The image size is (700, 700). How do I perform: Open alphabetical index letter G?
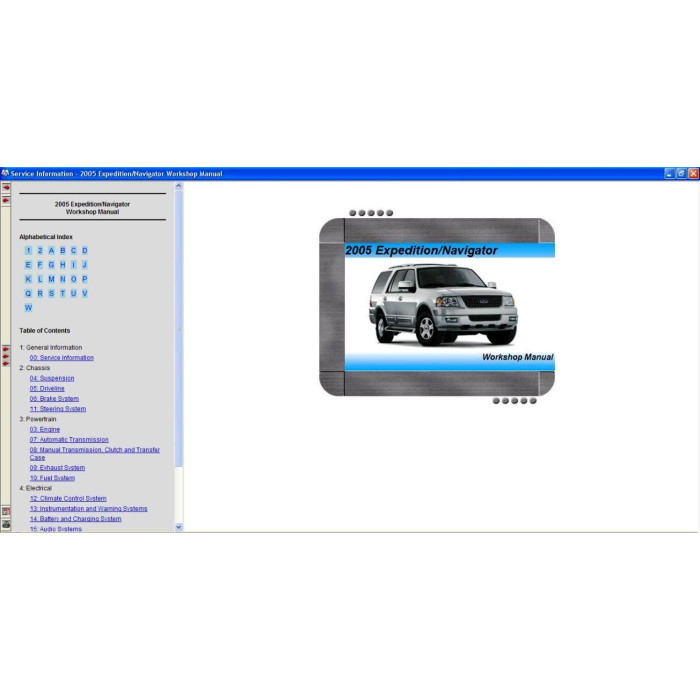[x=51, y=265]
